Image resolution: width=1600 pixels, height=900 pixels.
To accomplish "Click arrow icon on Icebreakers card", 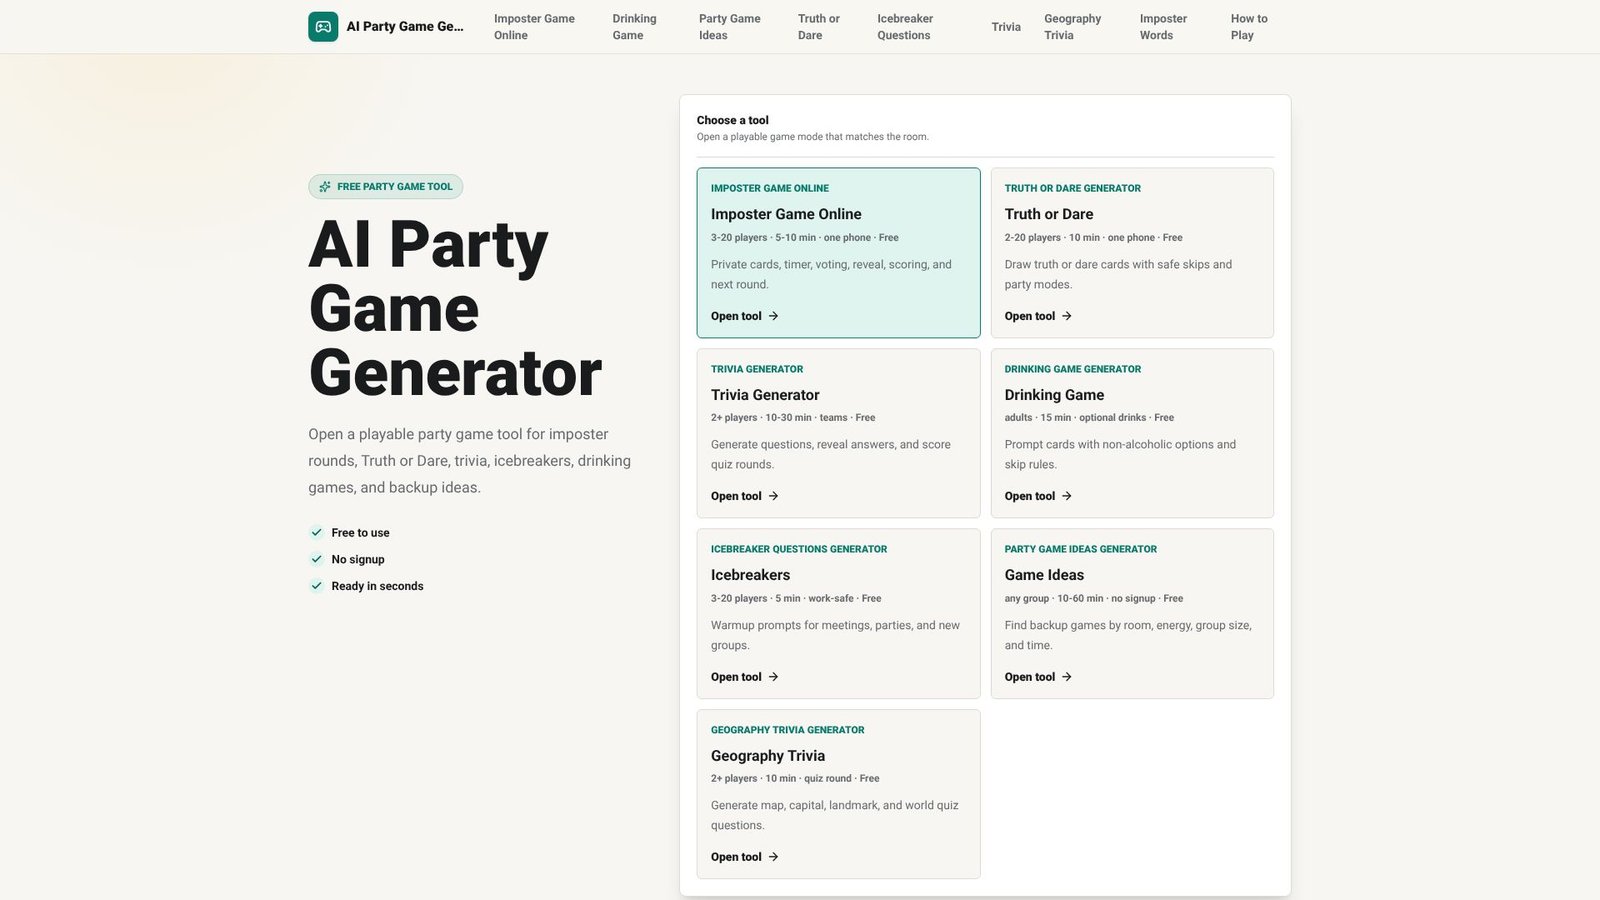I will click(773, 677).
